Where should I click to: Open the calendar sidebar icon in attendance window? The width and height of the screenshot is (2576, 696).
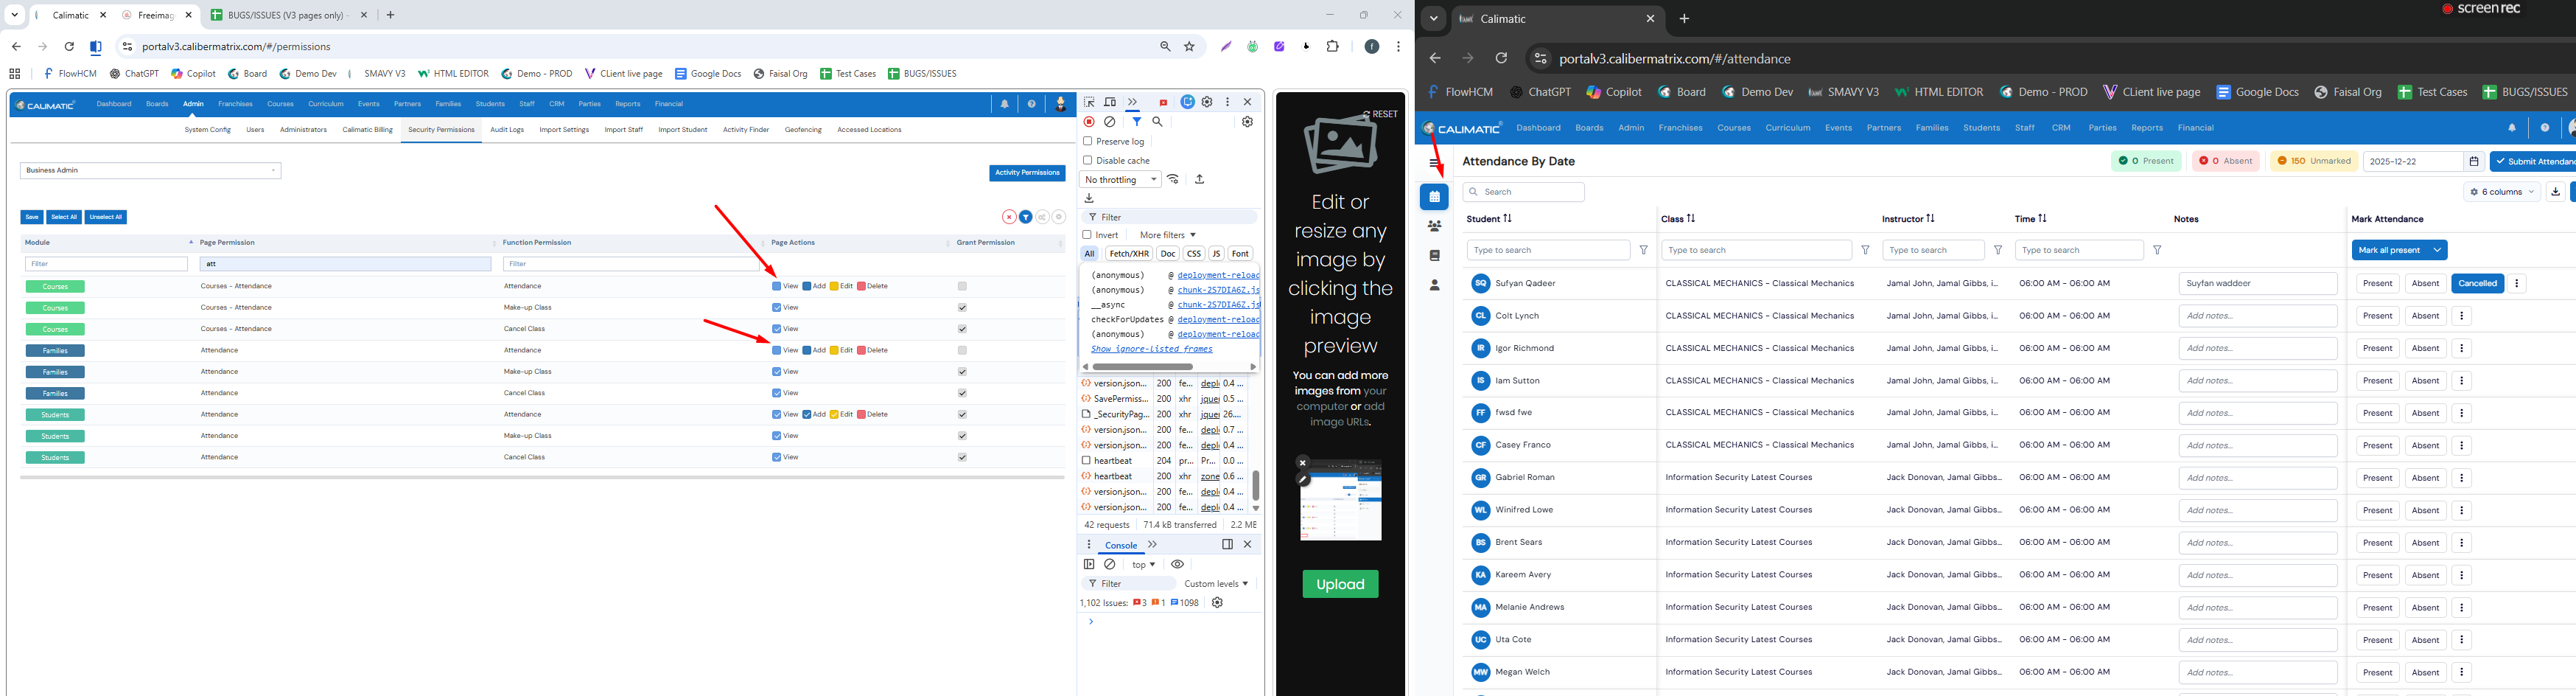[x=1434, y=197]
